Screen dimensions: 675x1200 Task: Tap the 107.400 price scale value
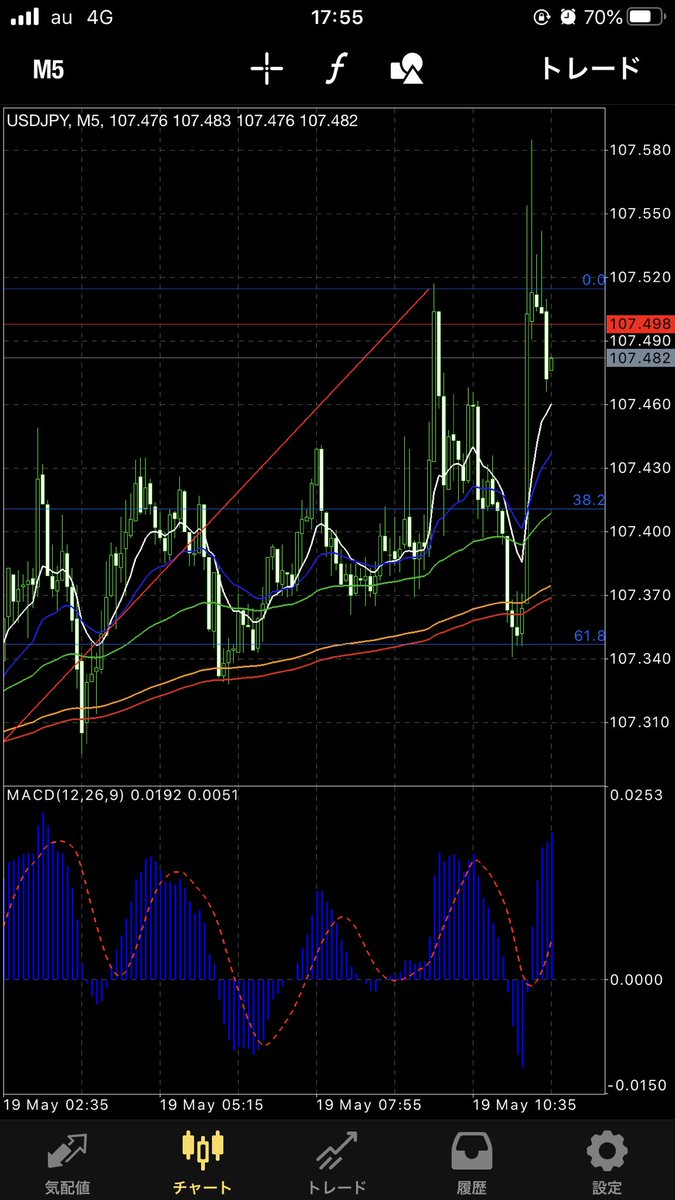(x=640, y=531)
